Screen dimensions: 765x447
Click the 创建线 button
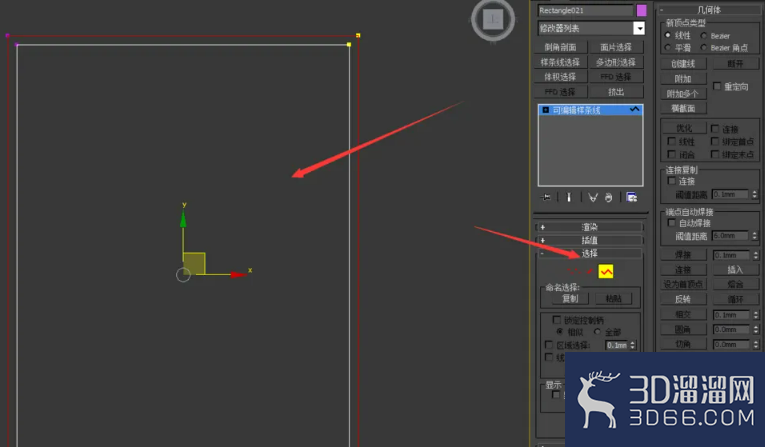coord(683,63)
